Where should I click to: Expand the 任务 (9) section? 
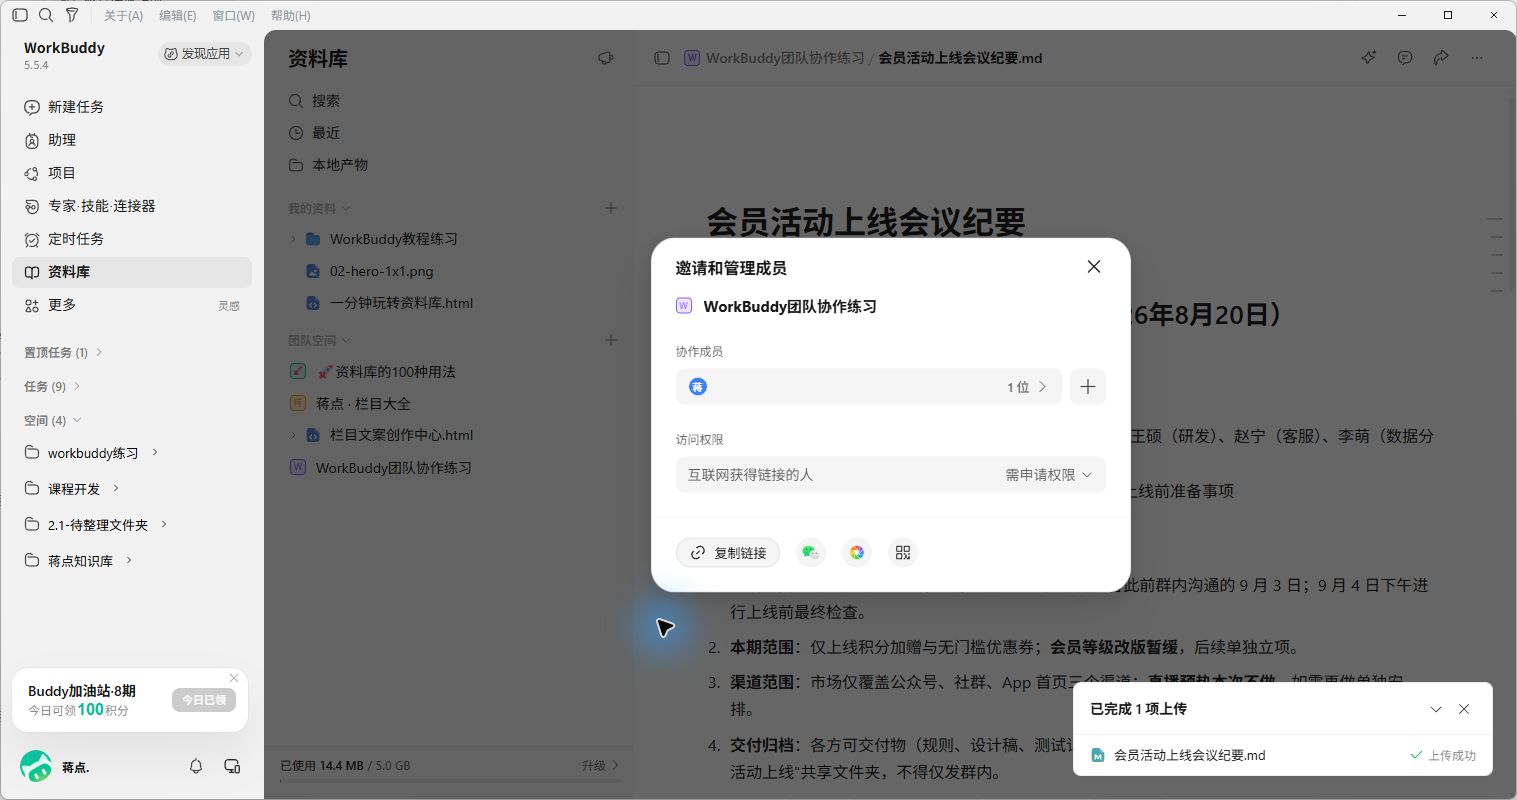tap(52, 386)
